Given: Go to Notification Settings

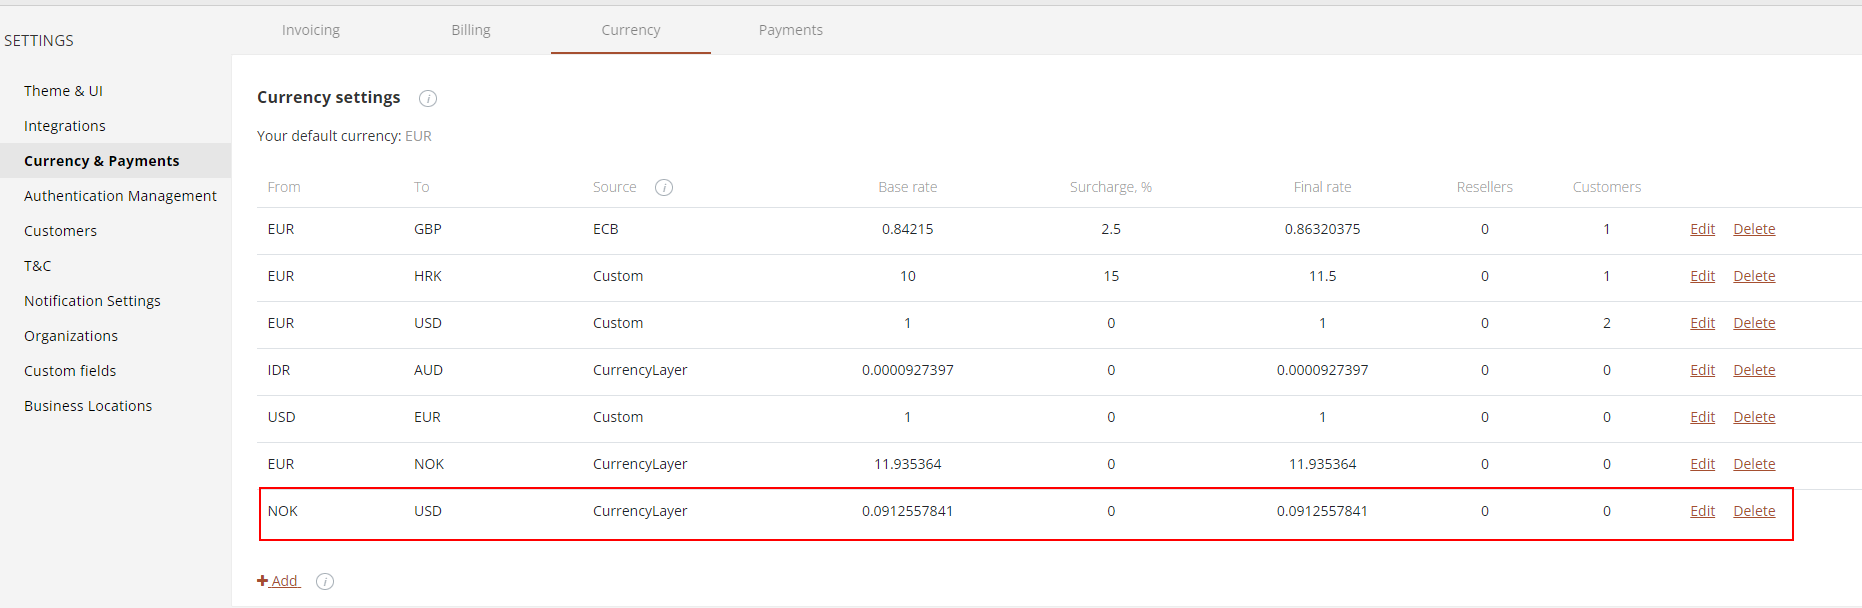Looking at the screenshot, I should coord(92,301).
